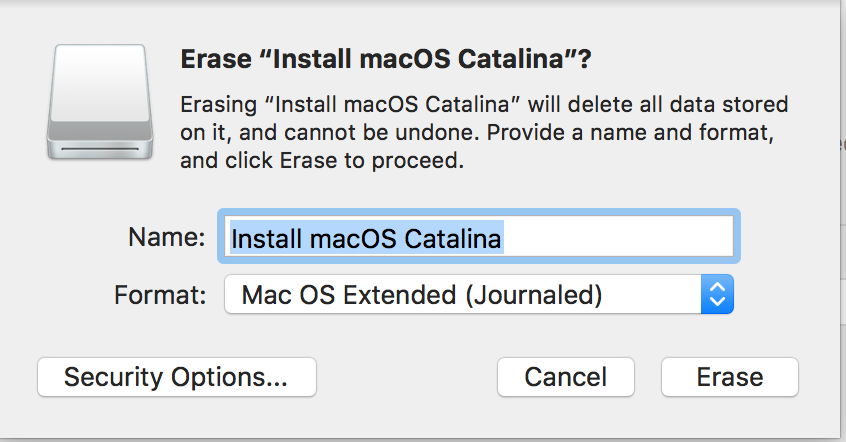Focus the Name text field
The image size is (846, 442).
(x=480, y=238)
